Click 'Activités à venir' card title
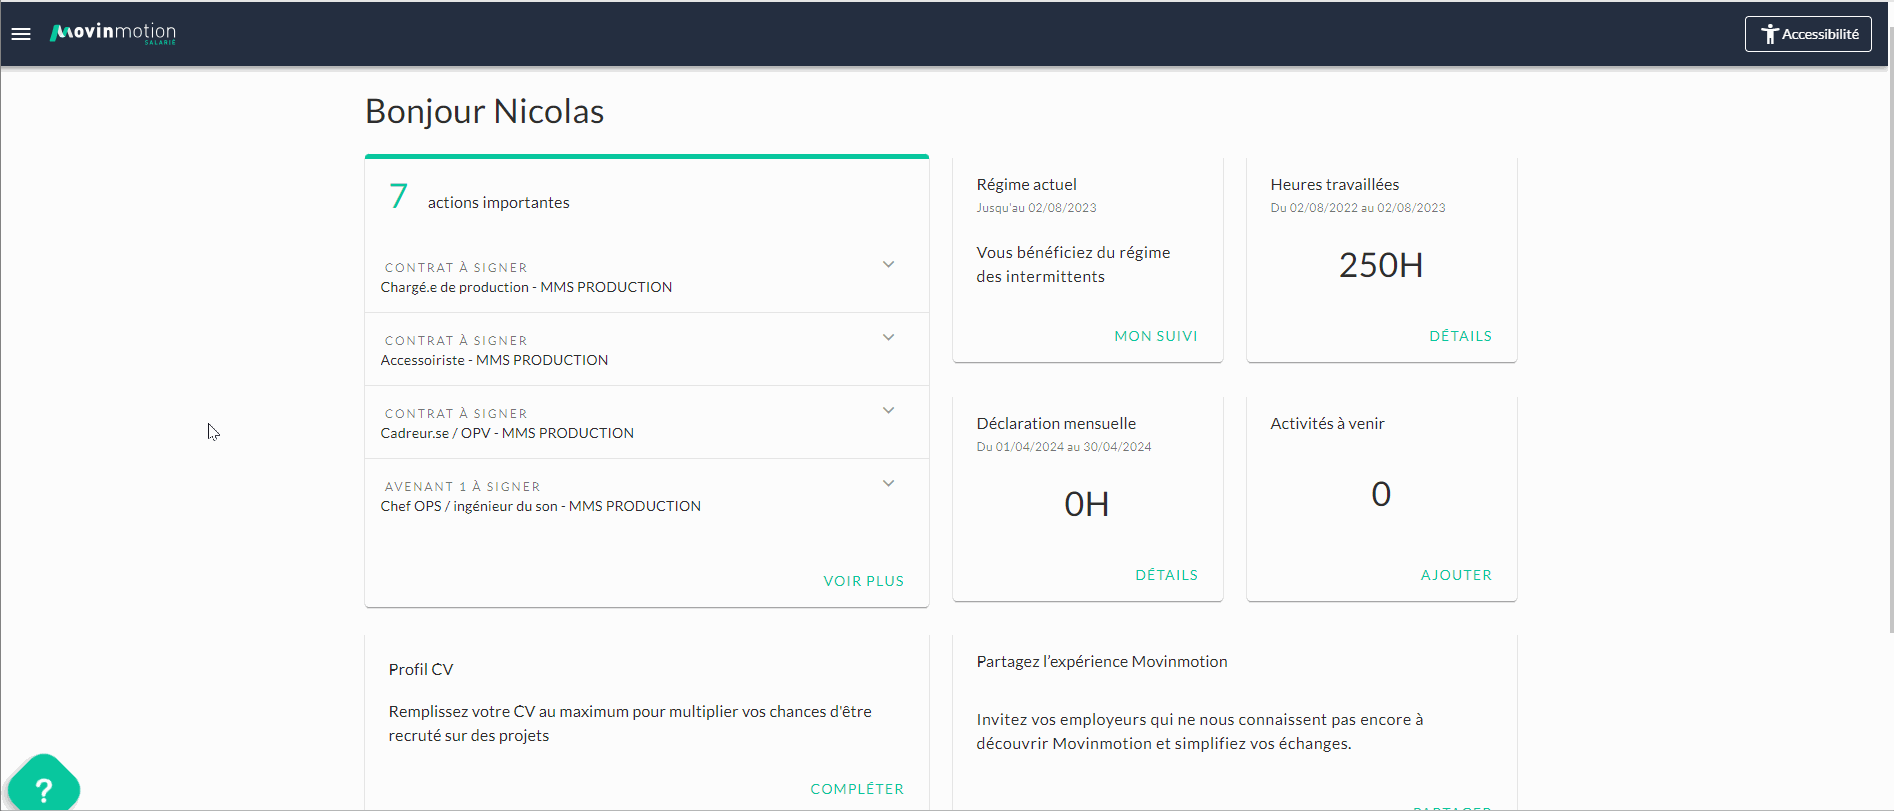The width and height of the screenshot is (1894, 811). click(1327, 424)
